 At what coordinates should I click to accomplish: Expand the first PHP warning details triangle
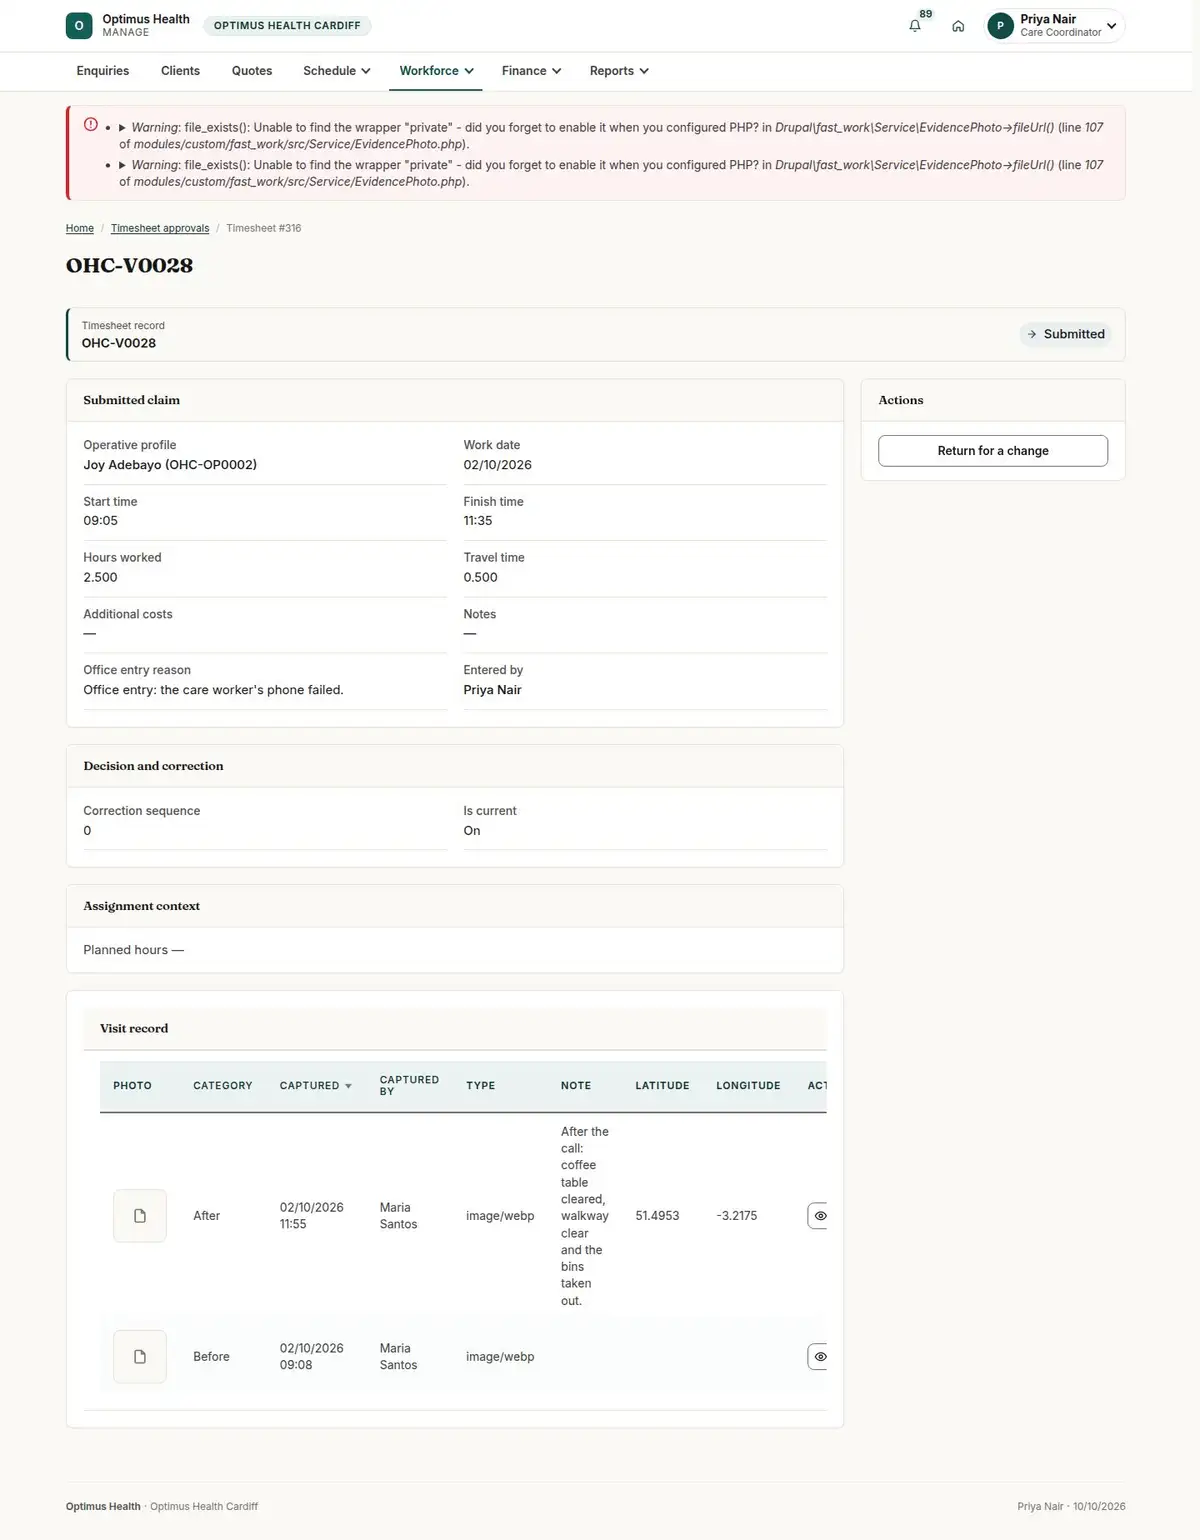[x=123, y=128]
